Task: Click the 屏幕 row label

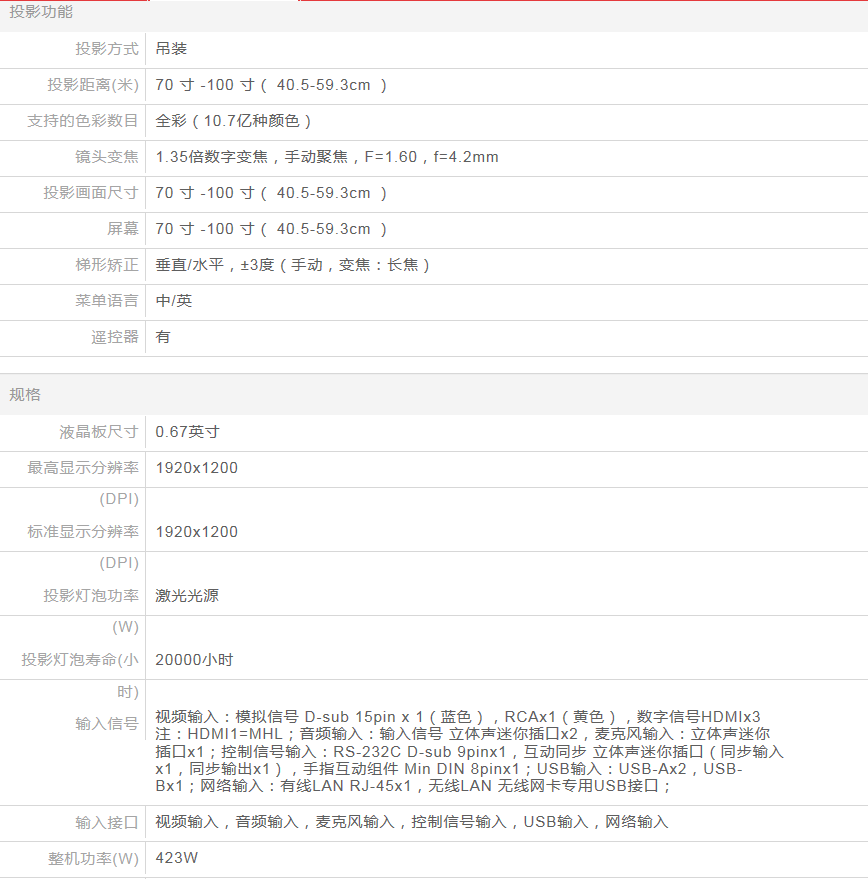Action: [x=123, y=229]
